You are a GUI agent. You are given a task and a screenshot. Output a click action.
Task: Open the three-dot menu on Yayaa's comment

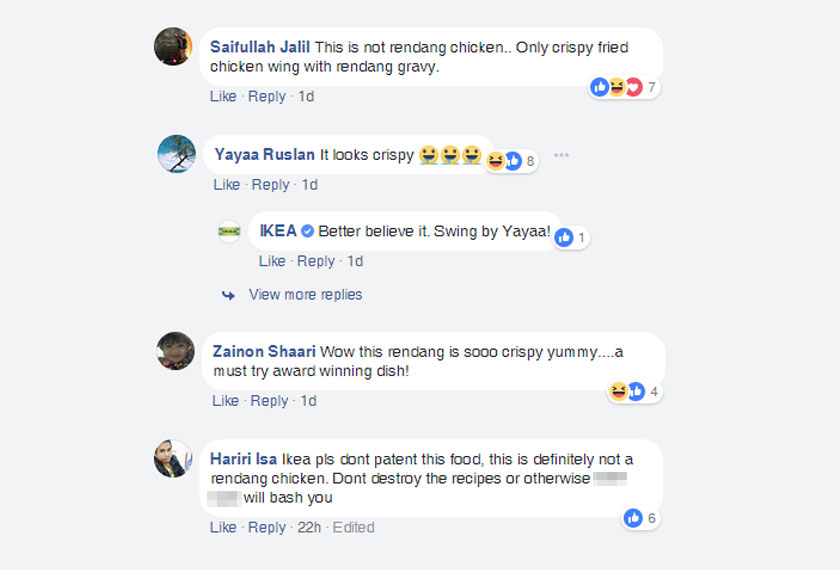tap(561, 155)
